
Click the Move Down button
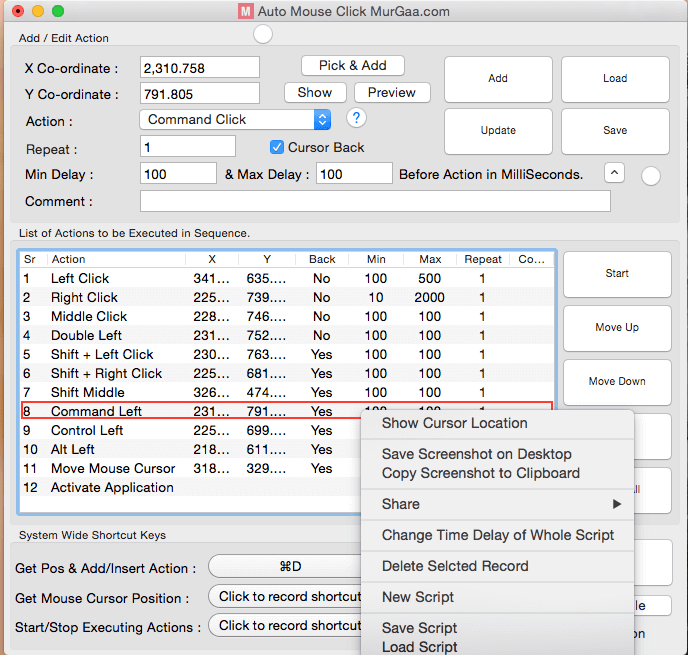(617, 382)
